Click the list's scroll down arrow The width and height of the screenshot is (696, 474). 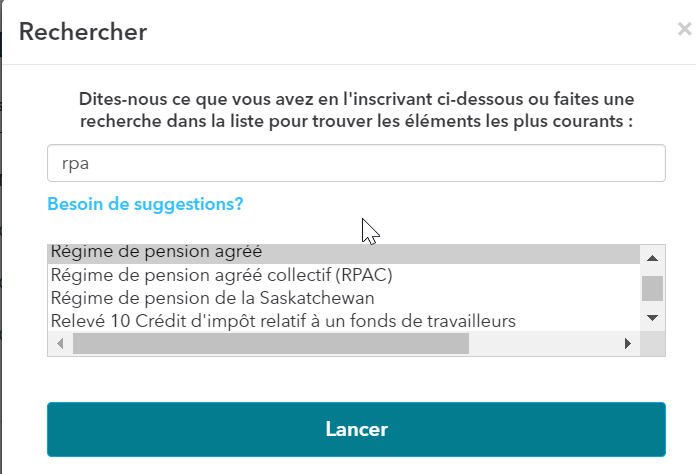click(x=652, y=318)
